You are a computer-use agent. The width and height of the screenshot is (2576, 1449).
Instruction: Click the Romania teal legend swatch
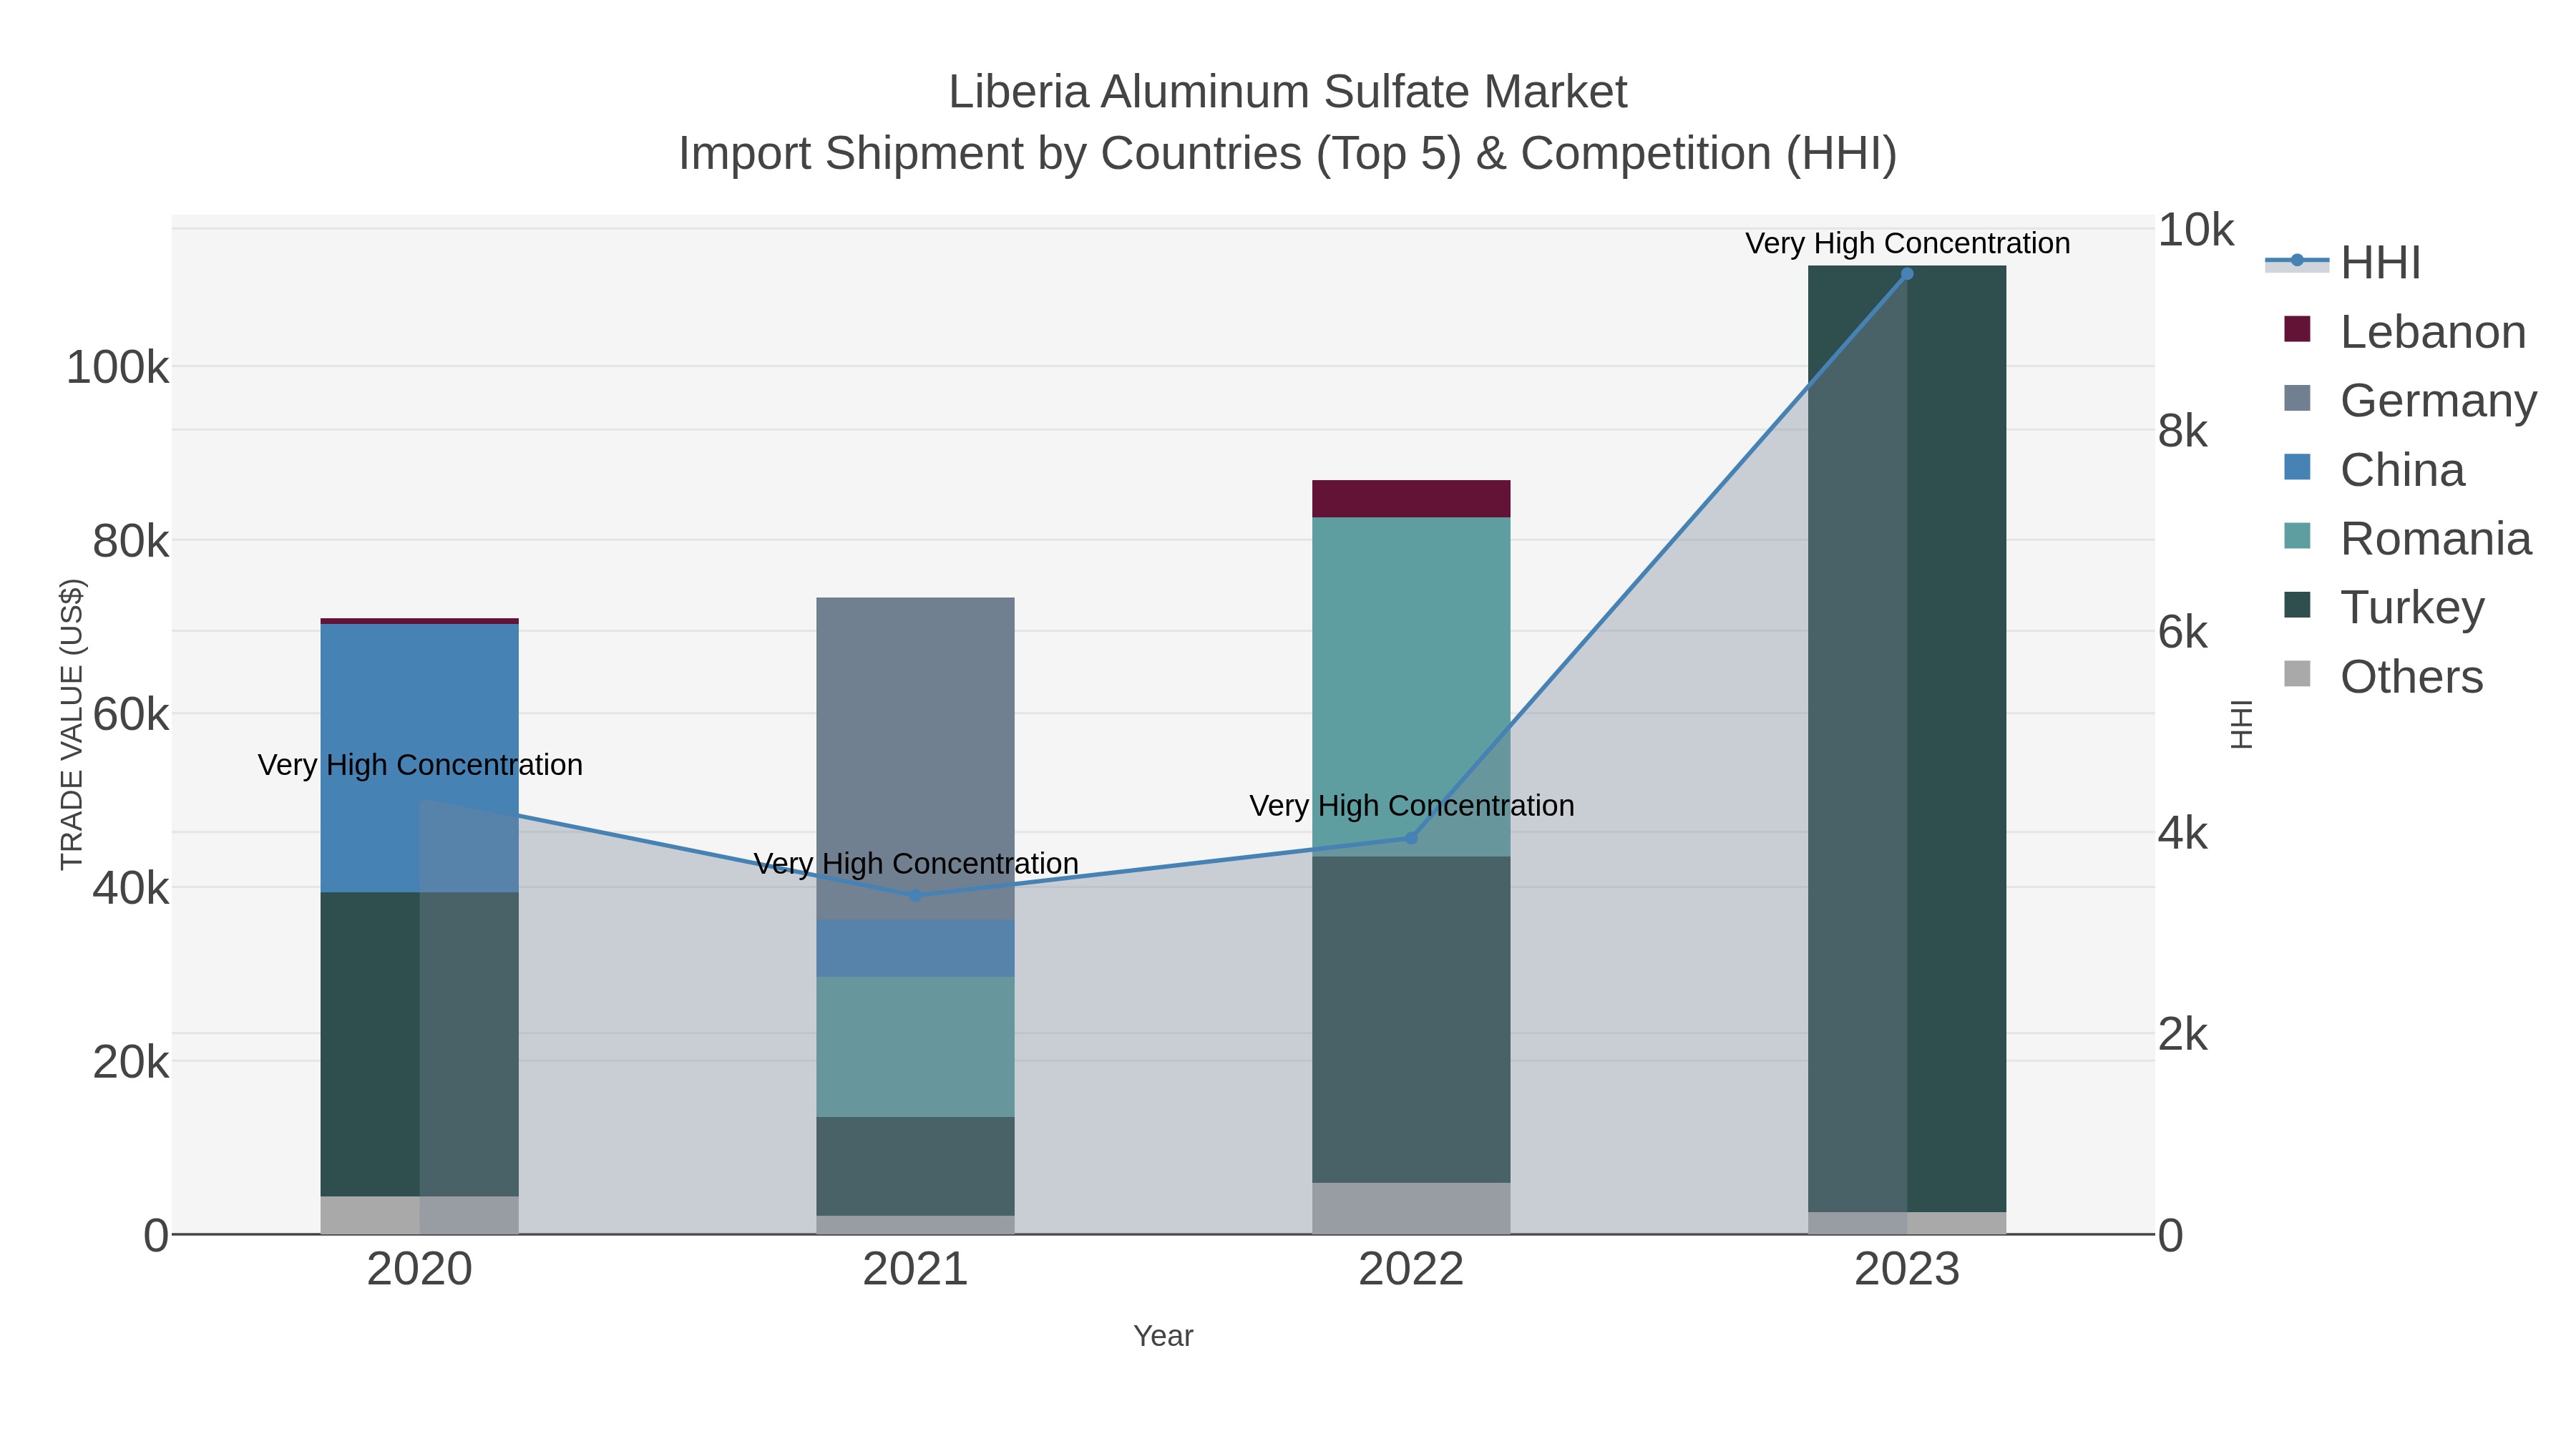pyautogui.click(x=2297, y=536)
